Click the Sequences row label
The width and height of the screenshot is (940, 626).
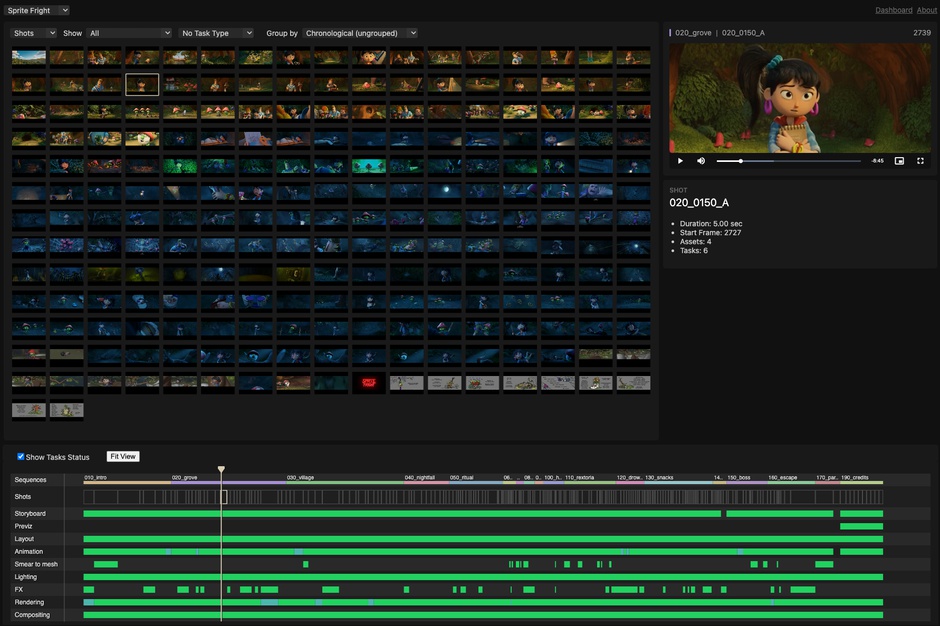[30, 480]
